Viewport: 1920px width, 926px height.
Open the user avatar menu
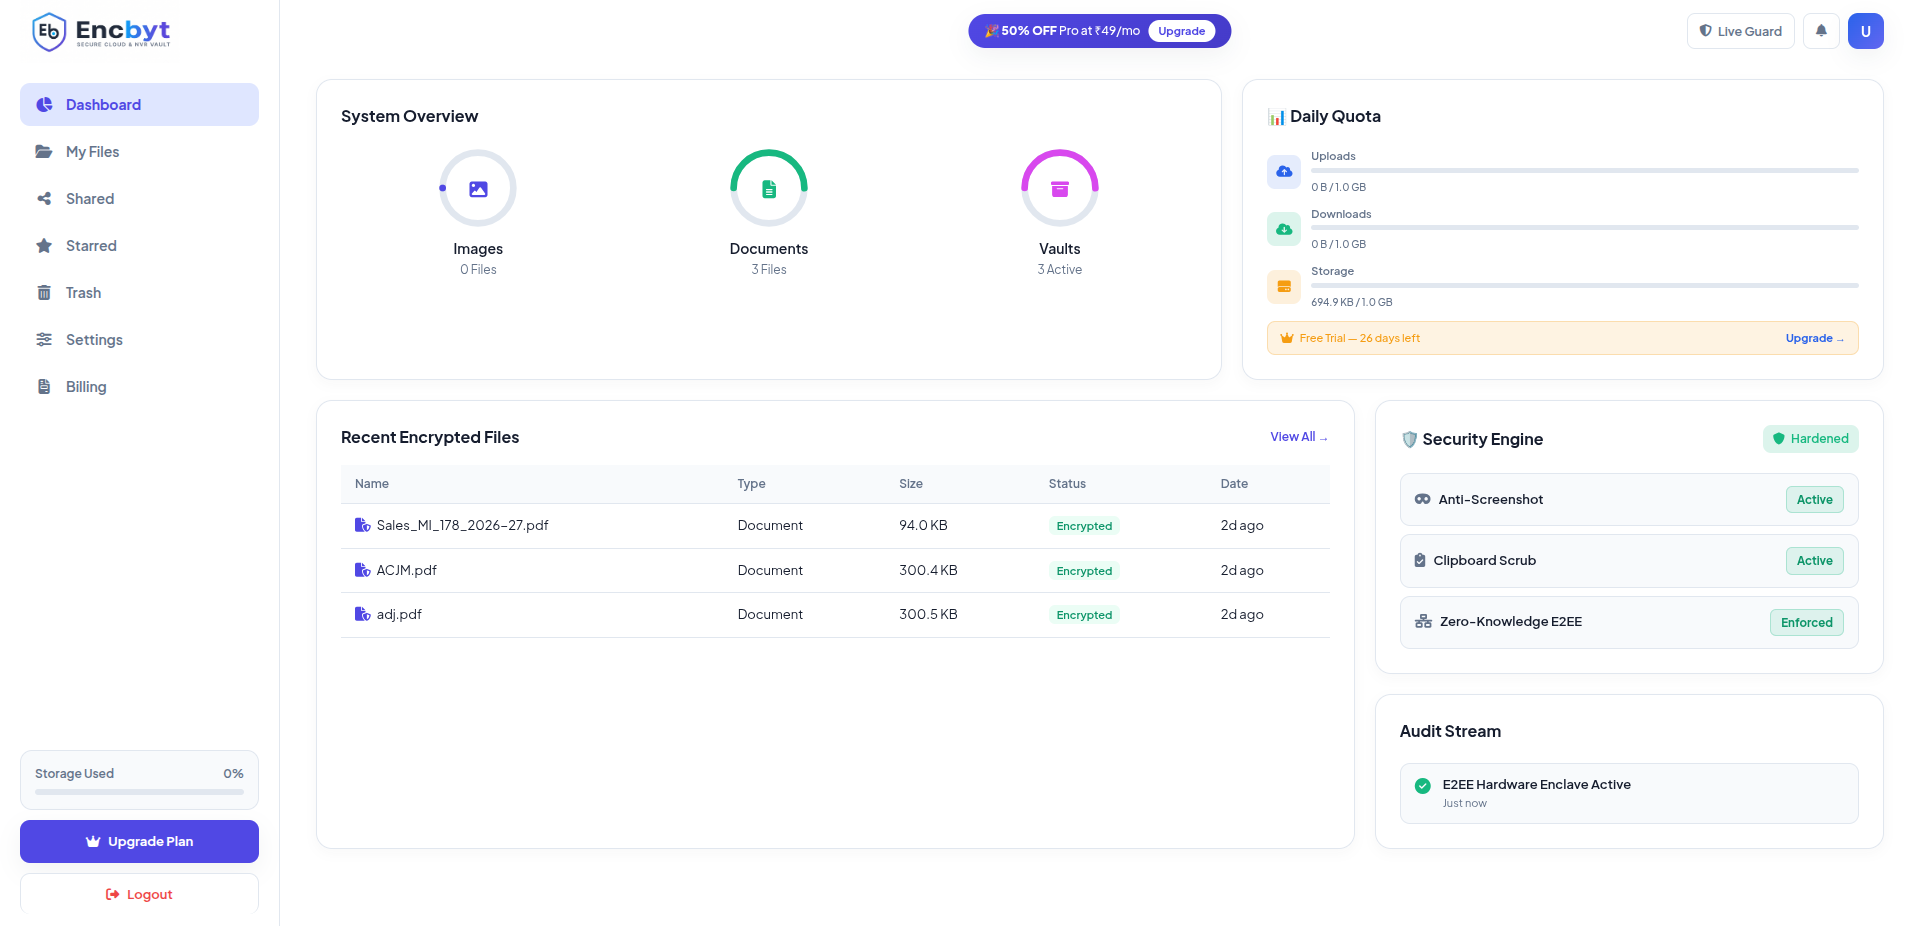1865,31
